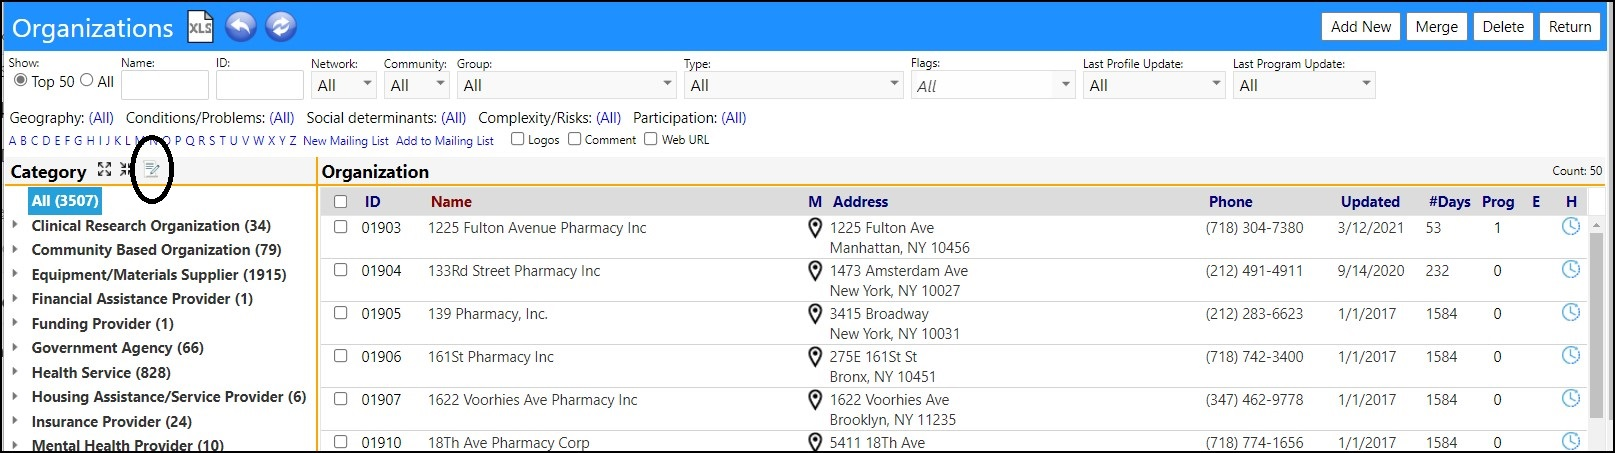Click the Add New button
This screenshot has height=453, width=1615.
tap(1361, 27)
